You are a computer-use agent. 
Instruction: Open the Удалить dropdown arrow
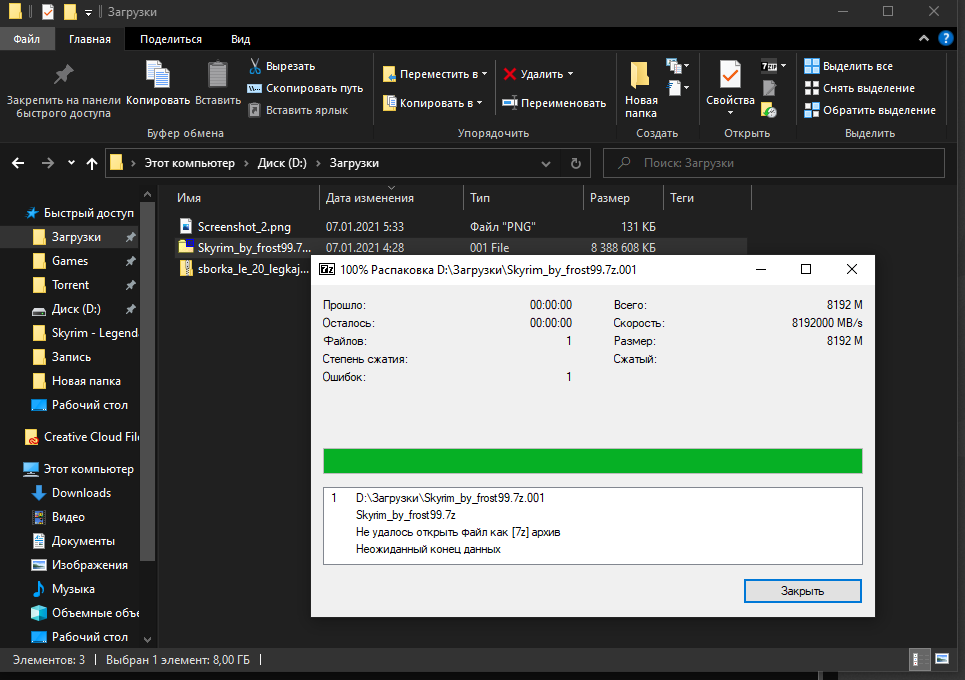[570, 74]
